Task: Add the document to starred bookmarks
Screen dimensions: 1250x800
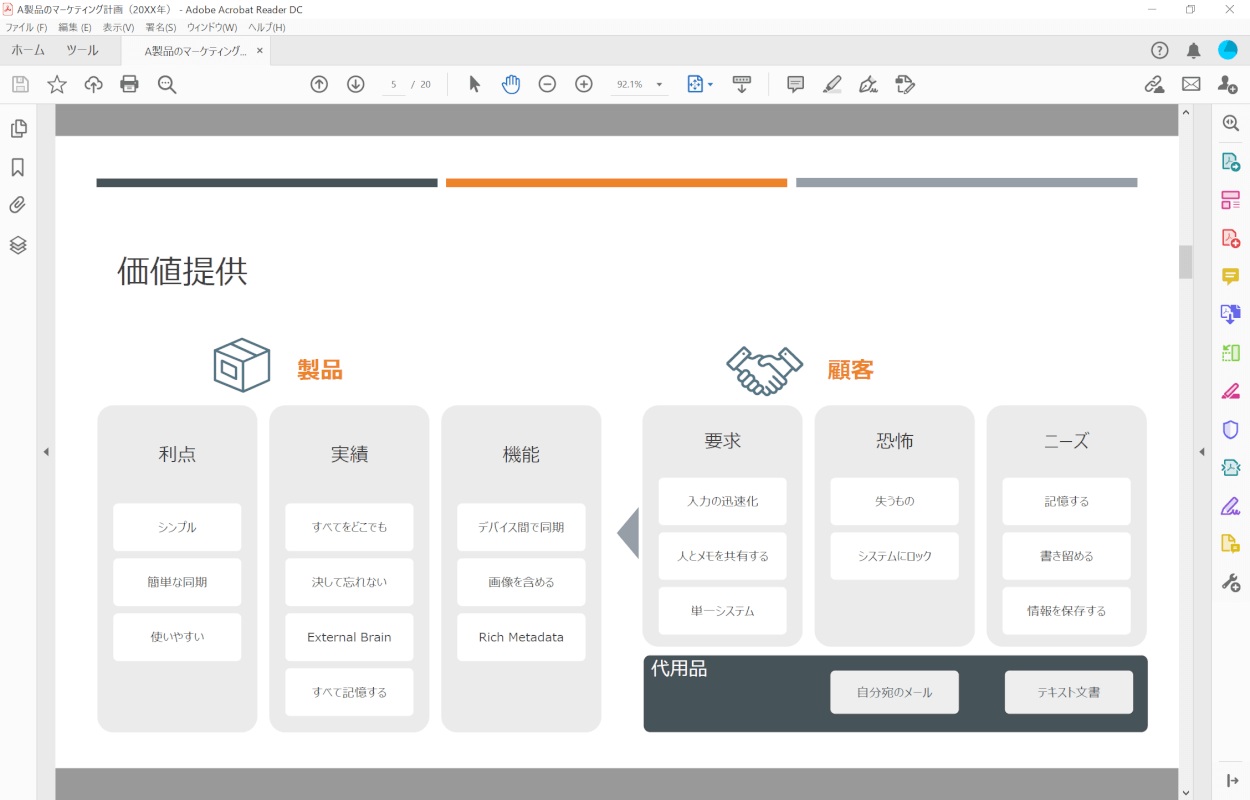Action: coord(57,84)
